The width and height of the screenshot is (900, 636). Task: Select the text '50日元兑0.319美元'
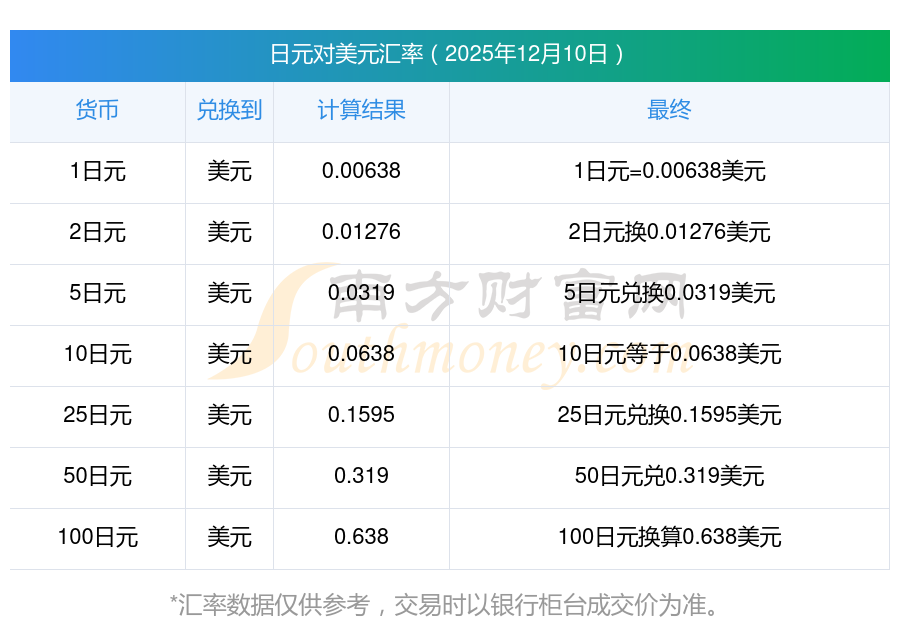(x=669, y=476)
